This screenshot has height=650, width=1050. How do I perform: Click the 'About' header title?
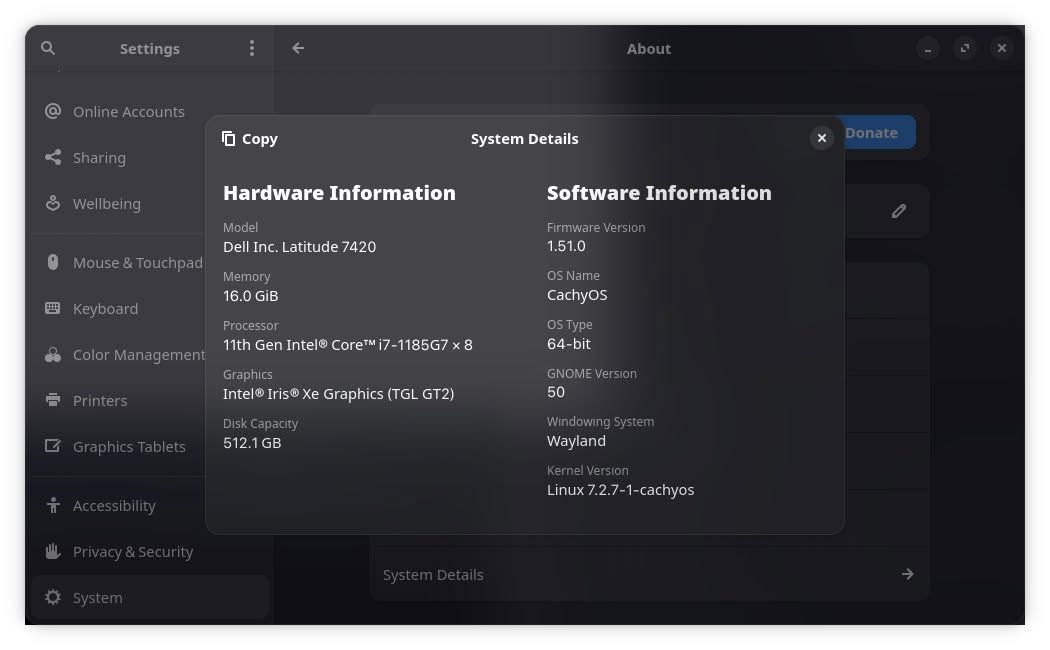[x=648, y=49]
